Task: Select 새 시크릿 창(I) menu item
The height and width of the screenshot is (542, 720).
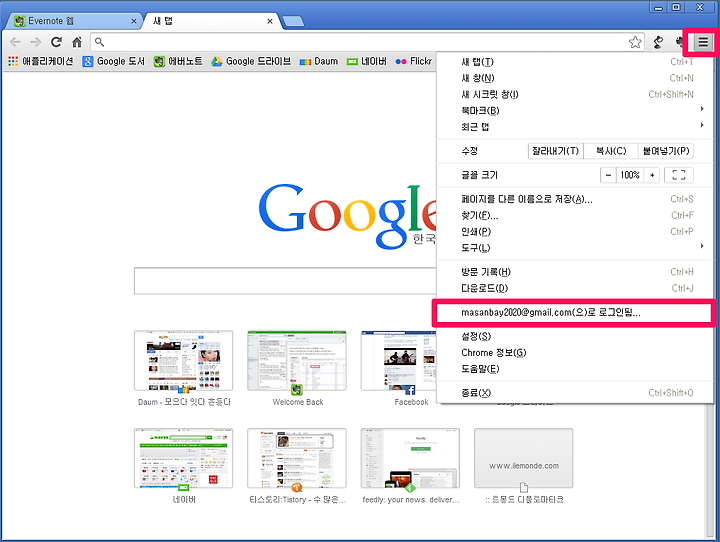Action: [x=575, y=94]
